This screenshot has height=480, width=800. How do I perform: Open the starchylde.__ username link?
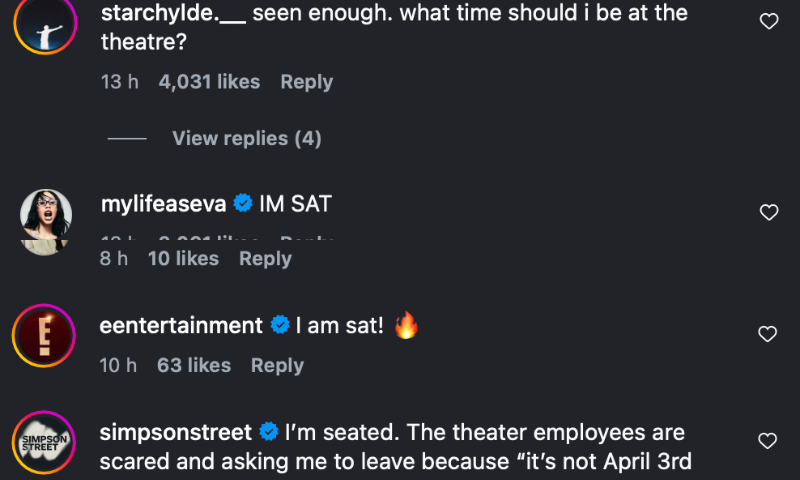pyautogui.click(x=172, y=16)
